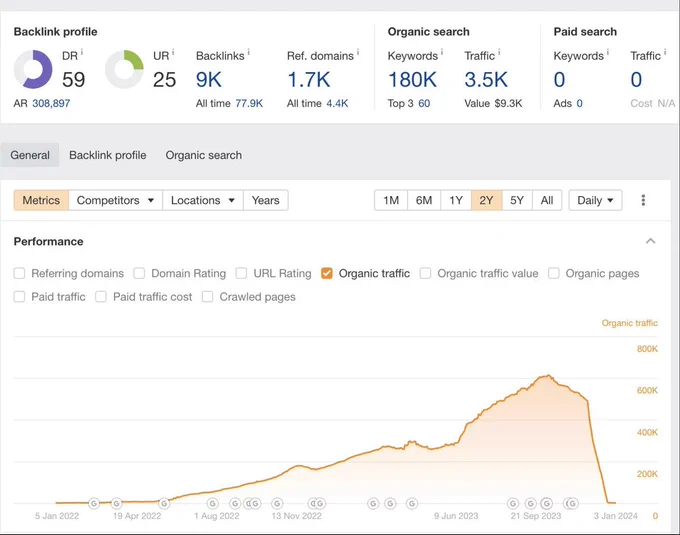
Task: Select the Metrics view button
Action: pyautogui.click(x=41, y=200)
